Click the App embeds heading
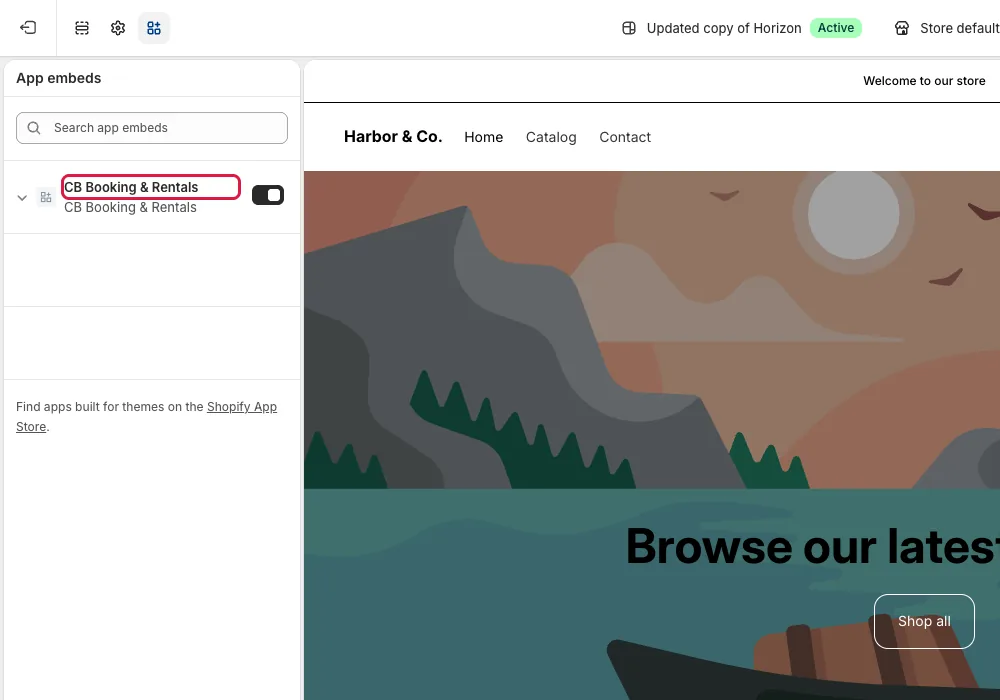The image size is (1000, 700). pyautogui.click(x=59, y=78)
